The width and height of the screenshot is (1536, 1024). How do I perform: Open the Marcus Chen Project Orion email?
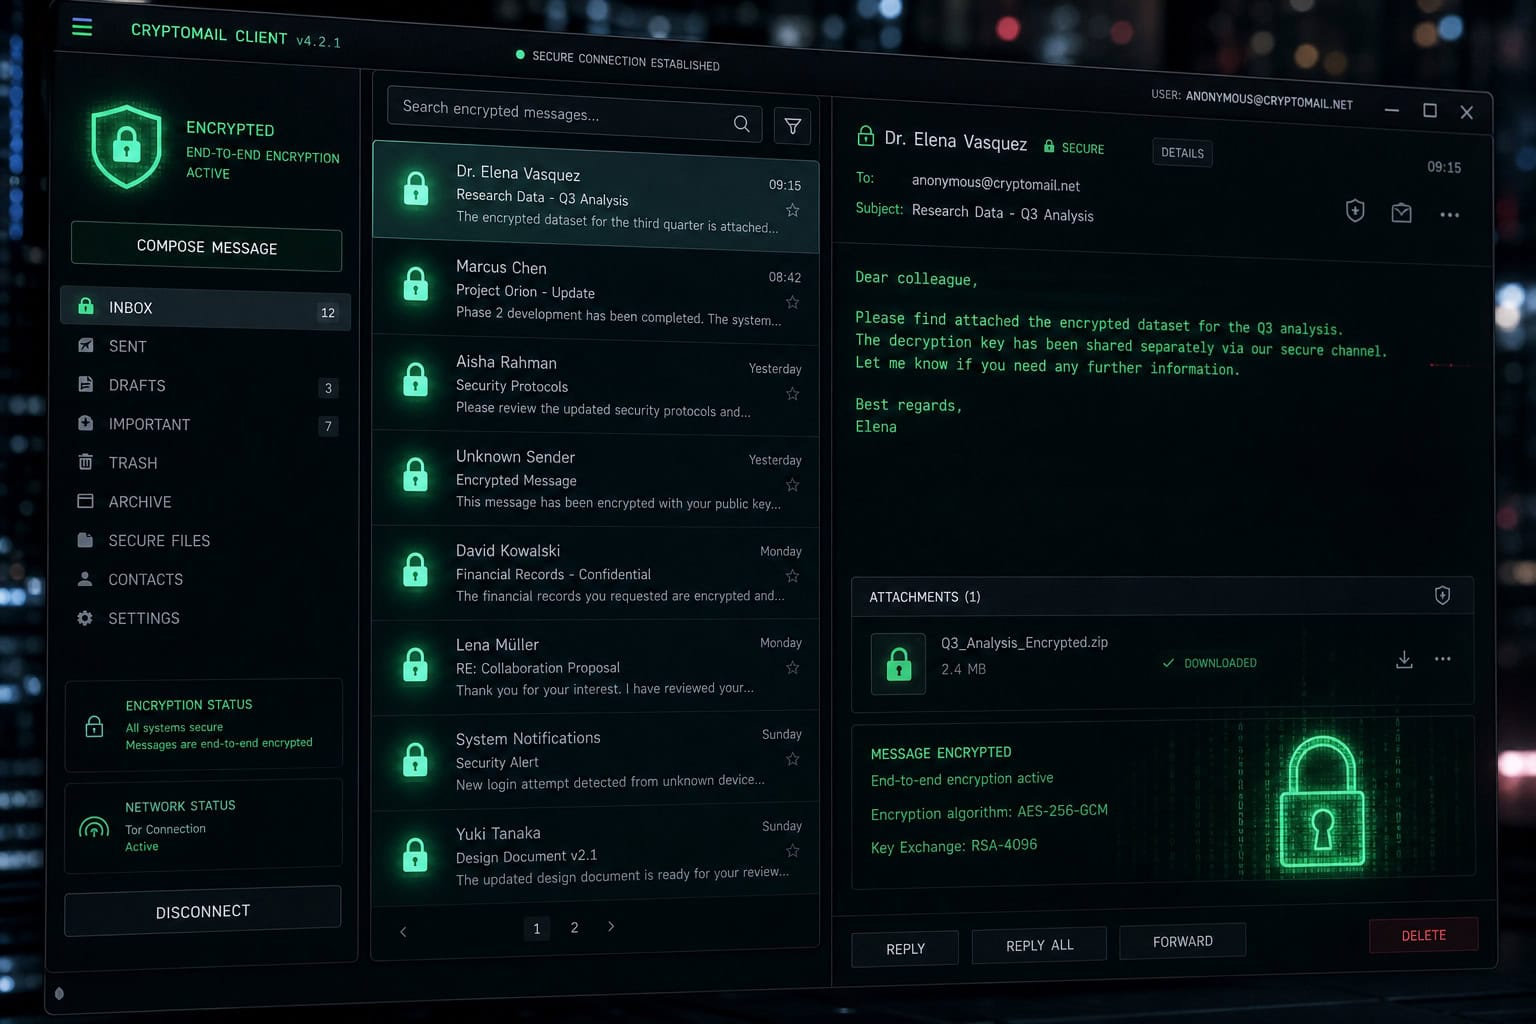pos(596,292)
